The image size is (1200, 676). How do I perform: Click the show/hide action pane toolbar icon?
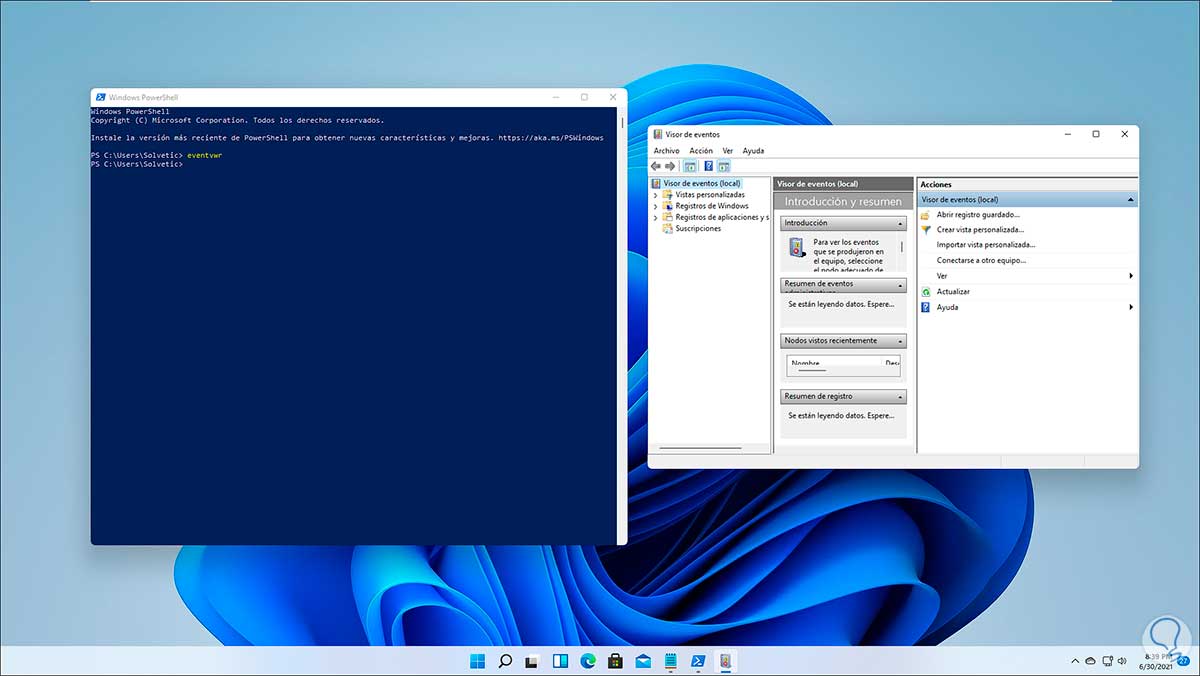click(723, 166)
